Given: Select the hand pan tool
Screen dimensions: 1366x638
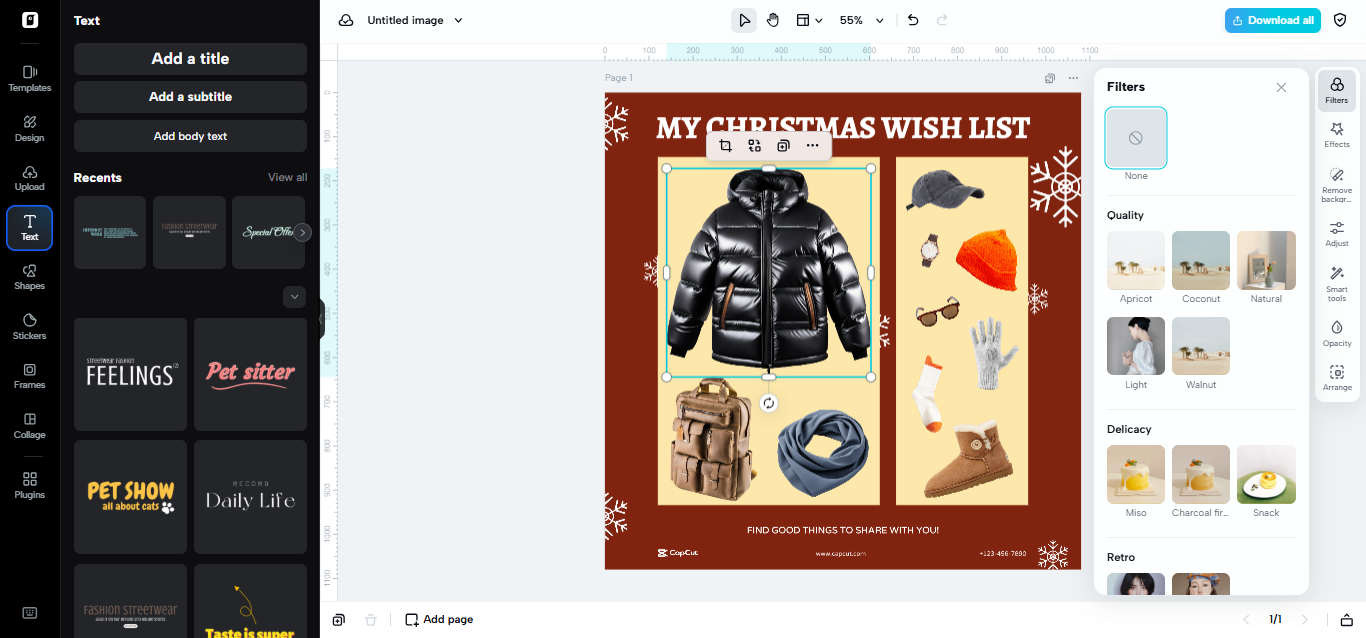Looking at the screenshot, I should point(773,20).
